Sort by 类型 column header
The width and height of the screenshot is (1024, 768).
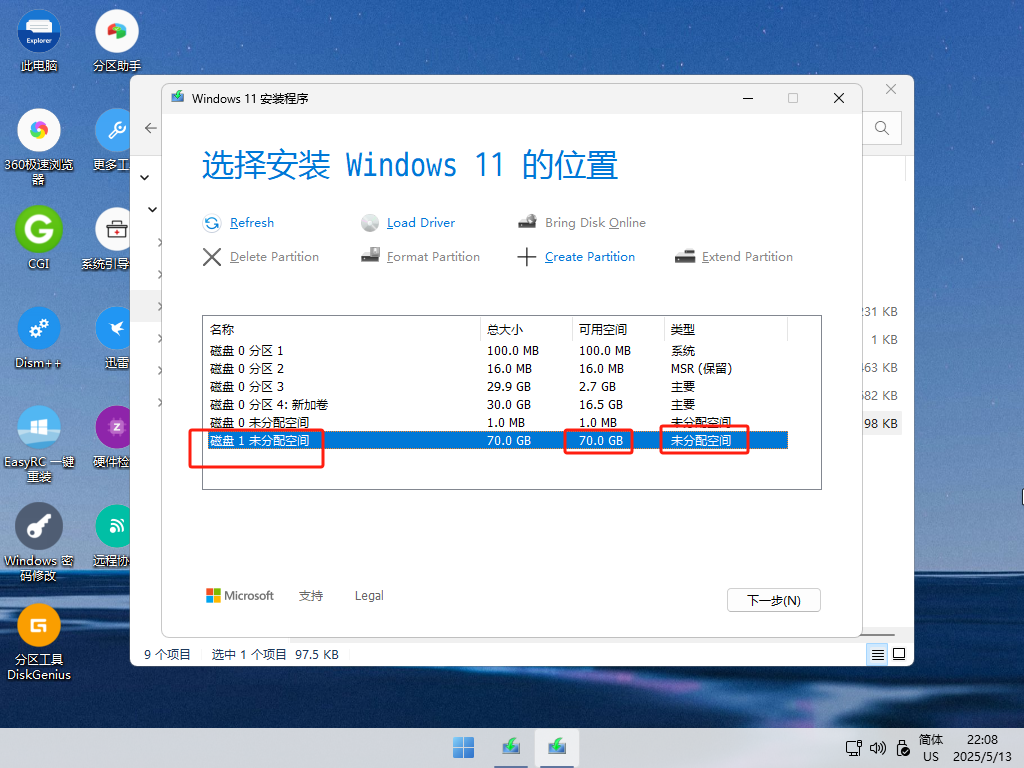point(726,330)
